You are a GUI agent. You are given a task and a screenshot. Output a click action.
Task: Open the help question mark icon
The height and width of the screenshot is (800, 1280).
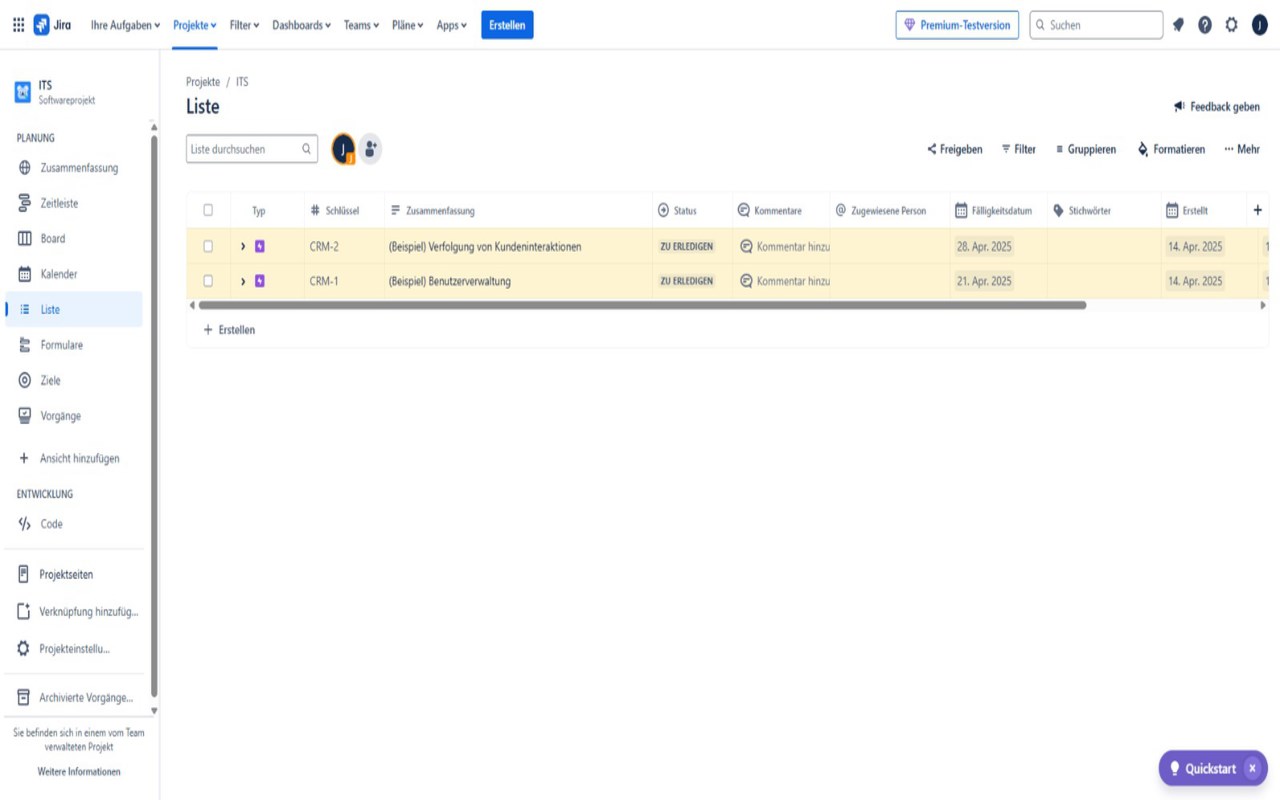[x=1205, y=25]
